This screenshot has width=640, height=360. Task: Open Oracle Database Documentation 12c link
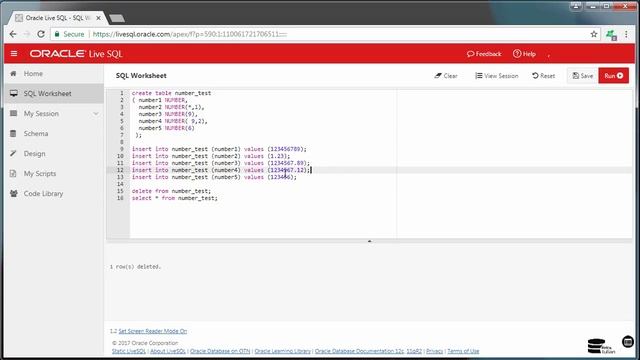[x=359, y=351]
